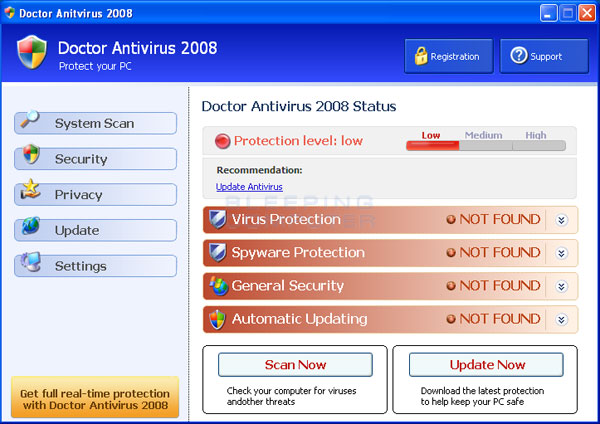Expand the Virus Protection row
Image resolution: width=600 pixels, height=424 pixels.
tap(561, 220)
